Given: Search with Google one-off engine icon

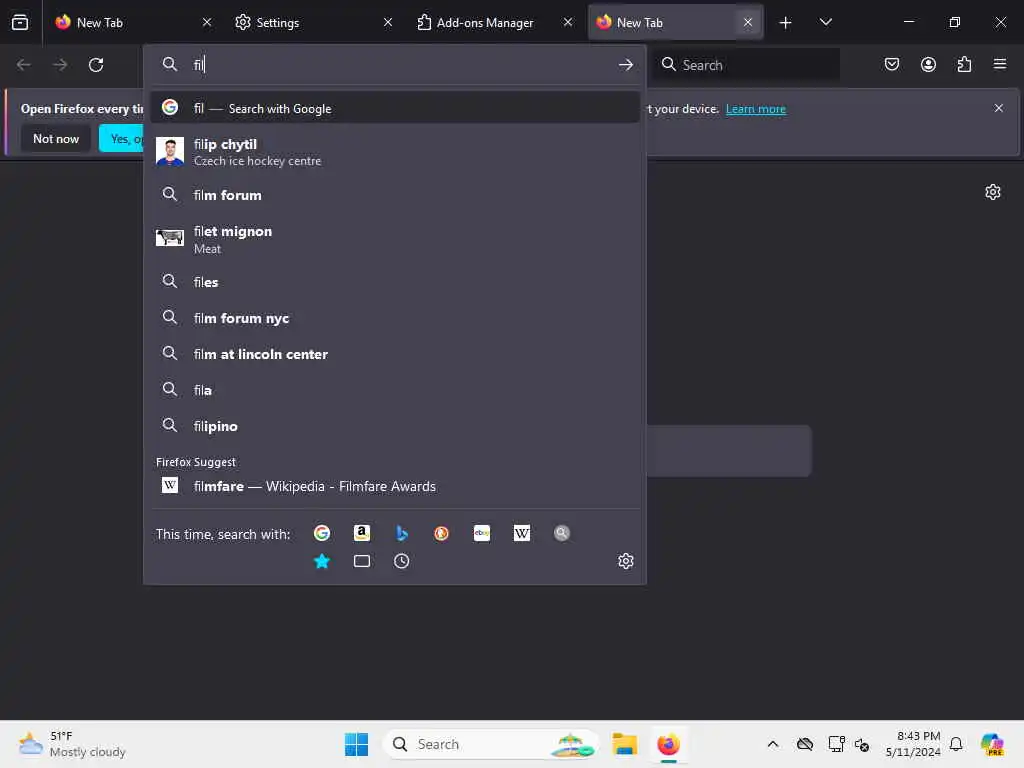Looking at the screenshot, I should [x=321, y=533].
